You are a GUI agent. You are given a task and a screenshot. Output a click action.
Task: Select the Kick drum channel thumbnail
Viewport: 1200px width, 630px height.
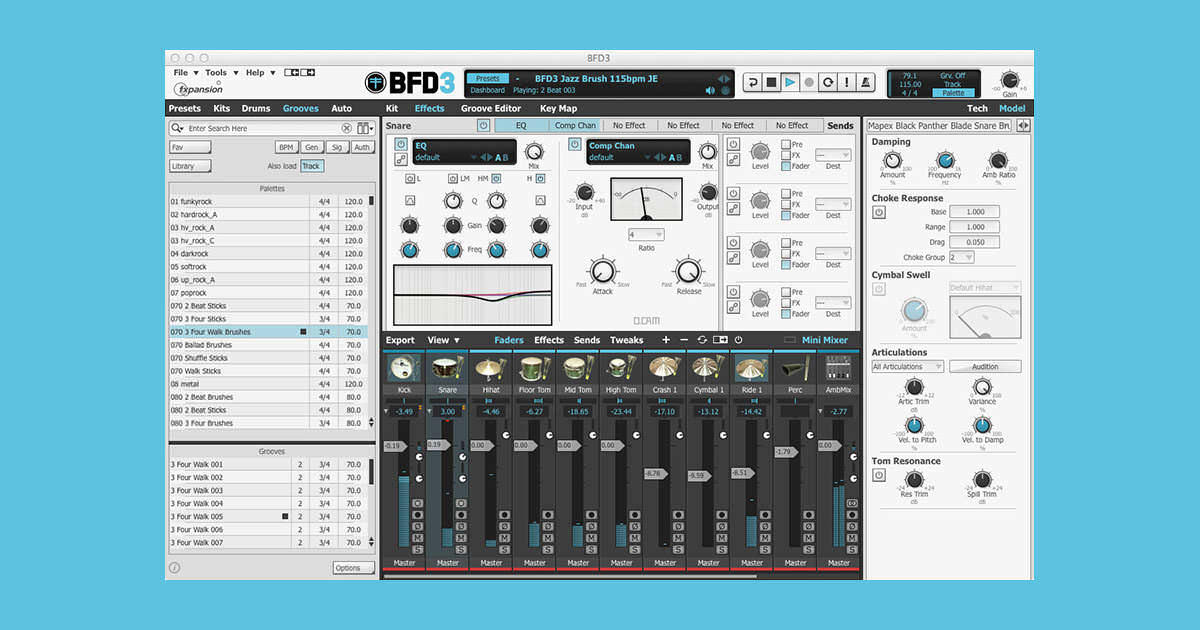[x=403, y=369]
